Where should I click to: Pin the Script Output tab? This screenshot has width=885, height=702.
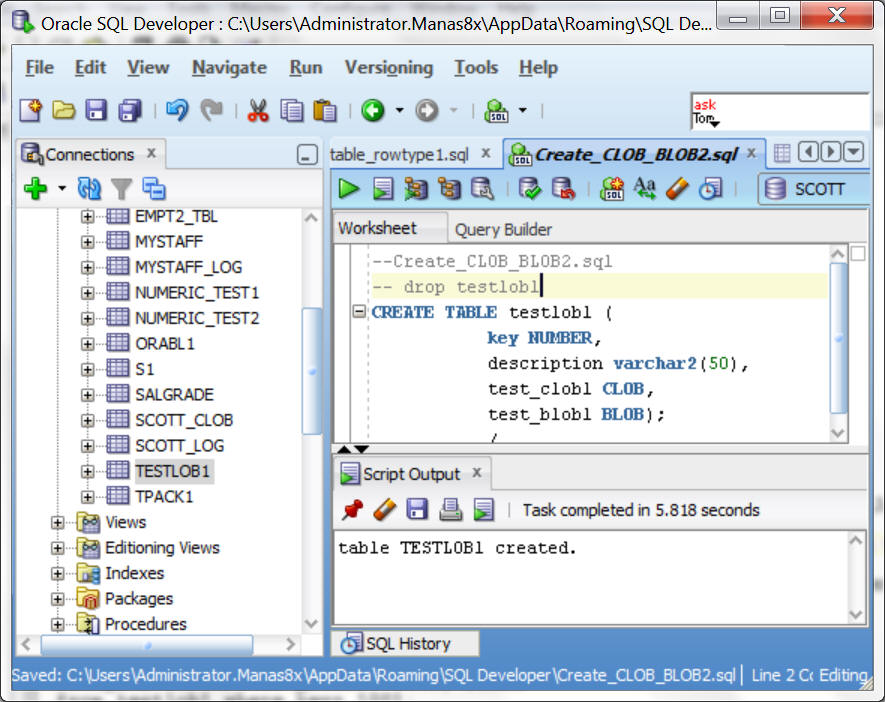pos(353,510)
